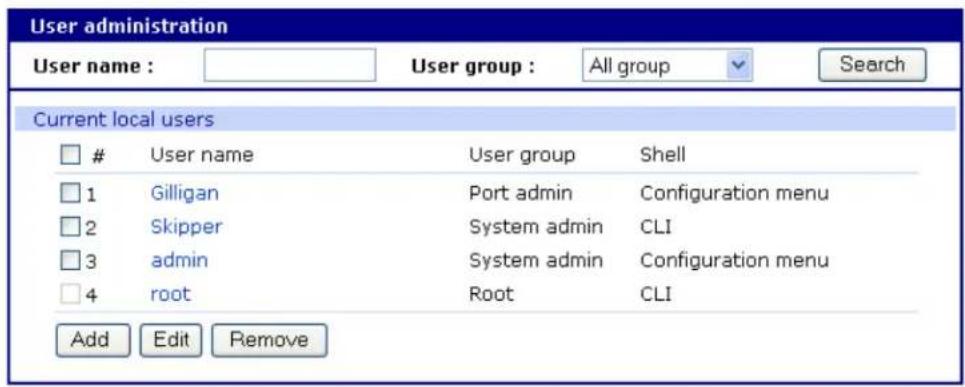The image size is (965, 387).
Task: Click CLI in Skipper's row
Action: point(655,228)
